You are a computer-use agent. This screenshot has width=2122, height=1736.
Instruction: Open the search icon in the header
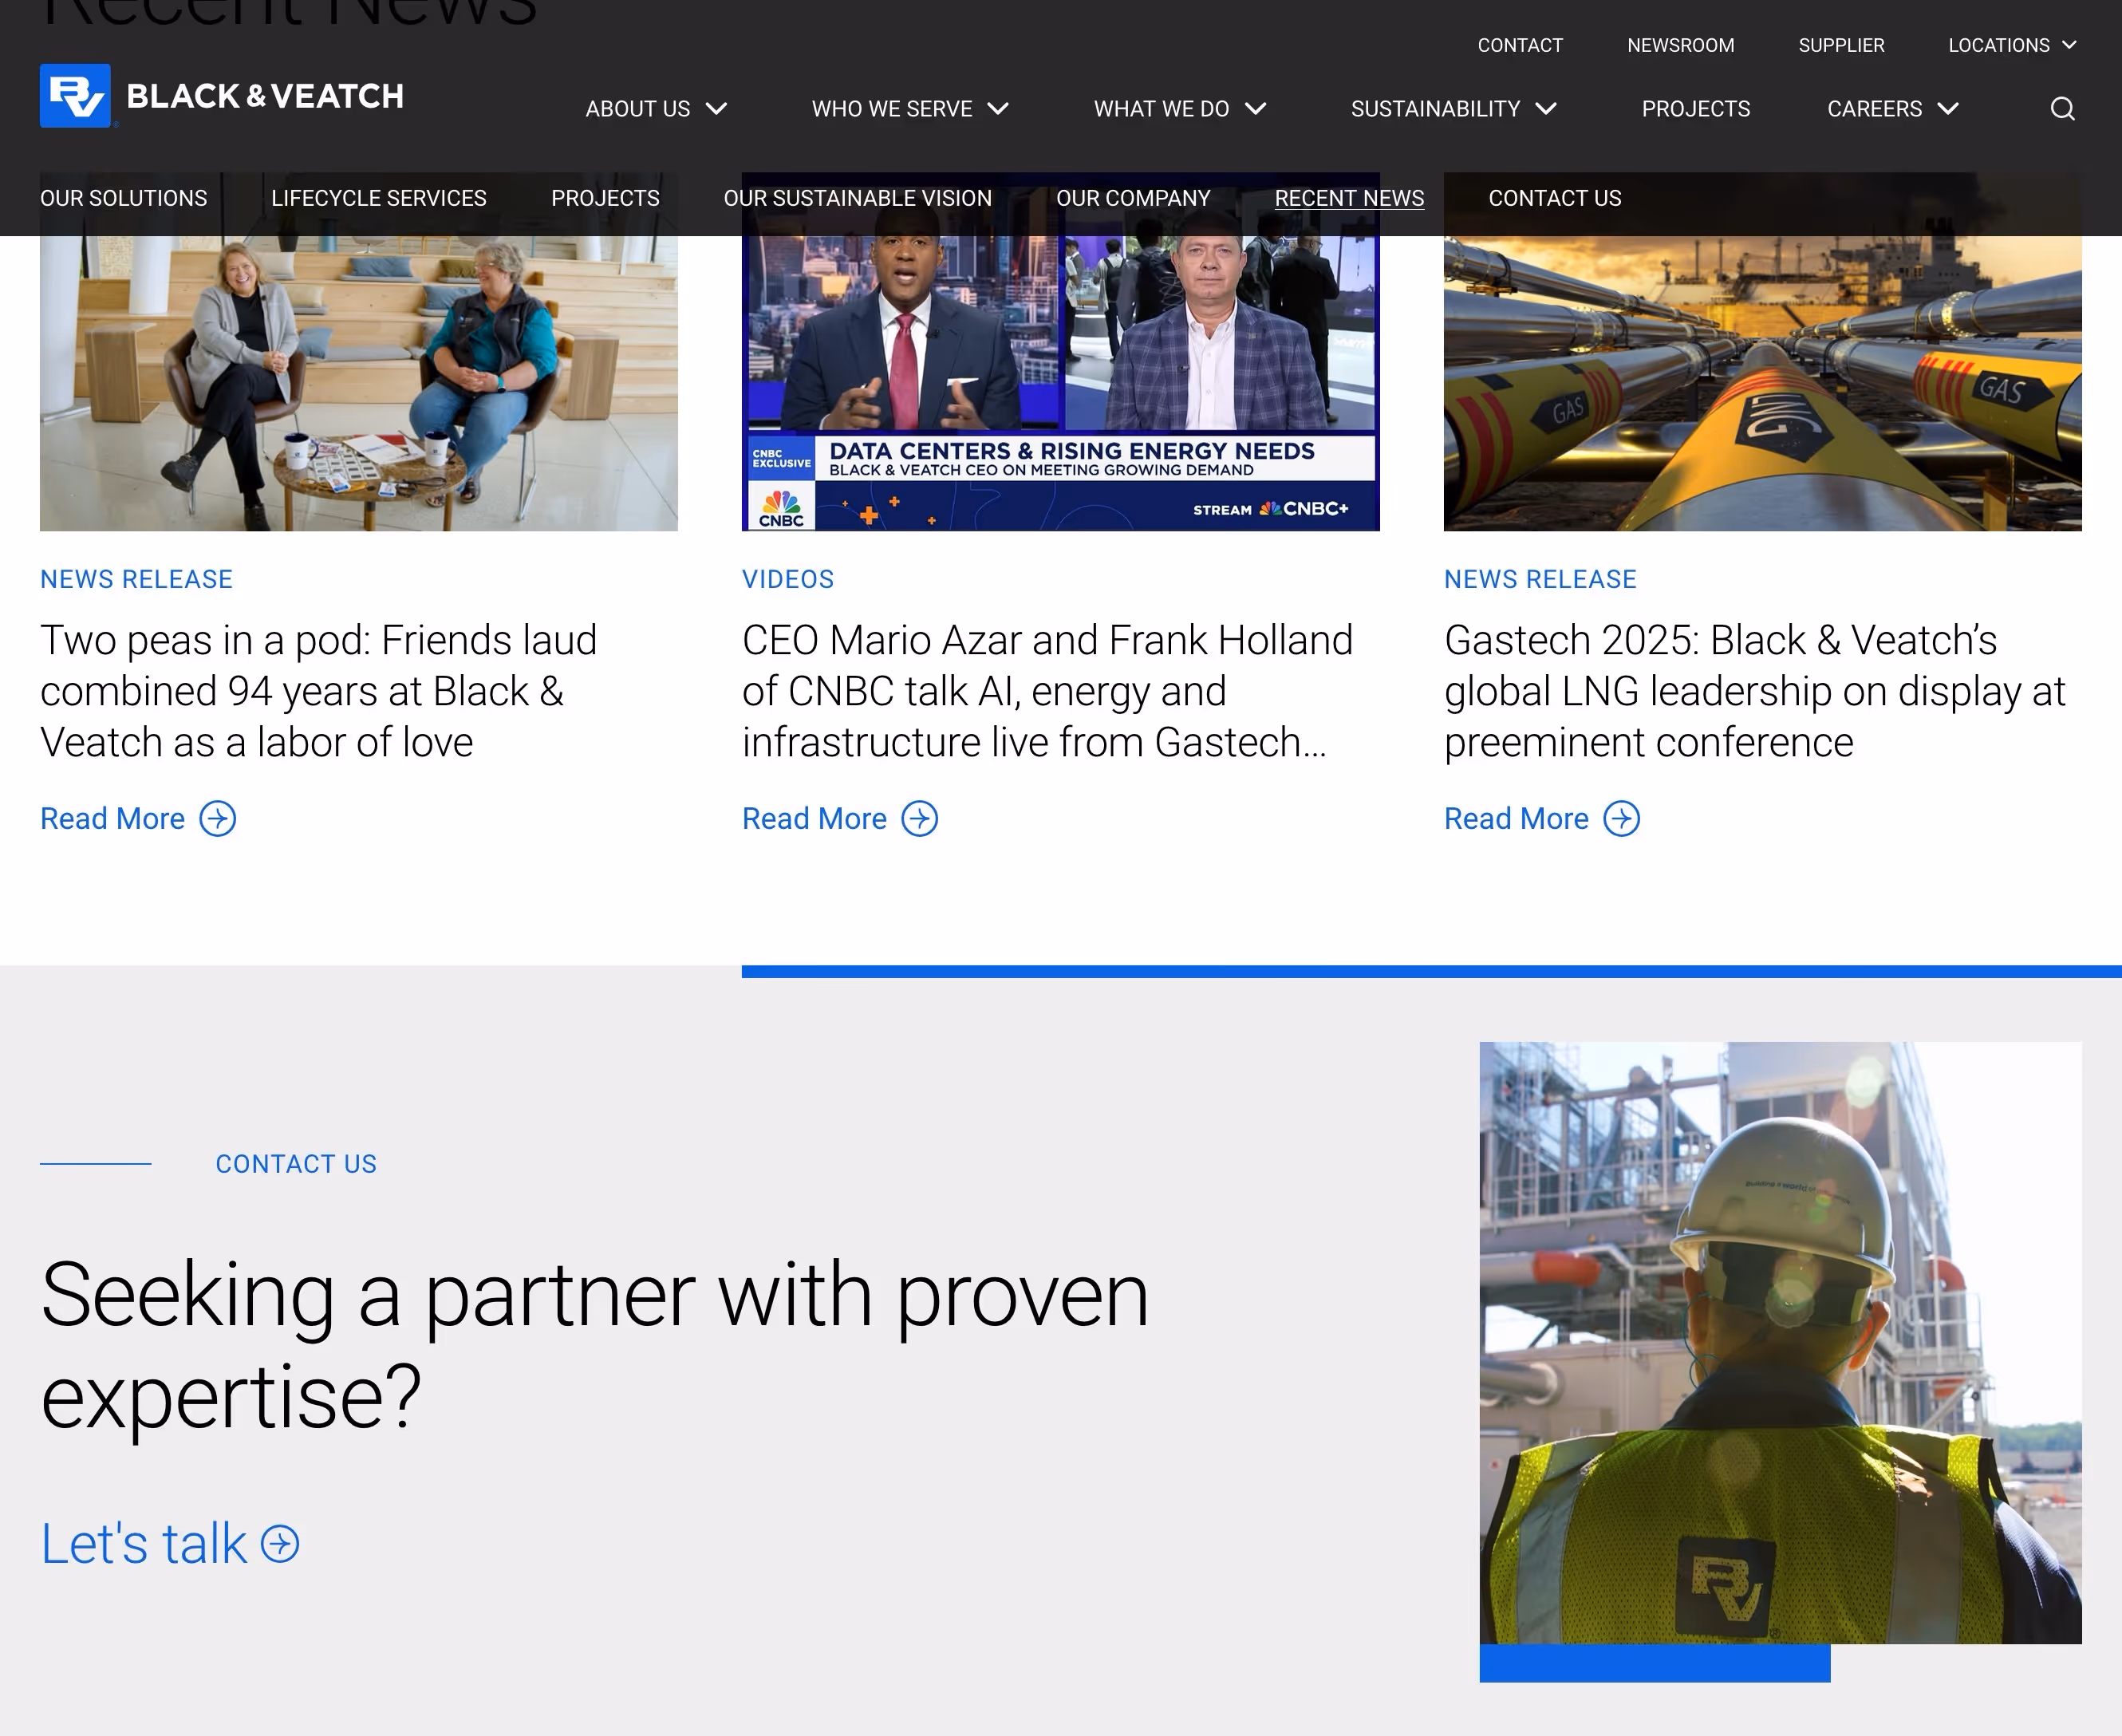click(x=2062, y=108)
